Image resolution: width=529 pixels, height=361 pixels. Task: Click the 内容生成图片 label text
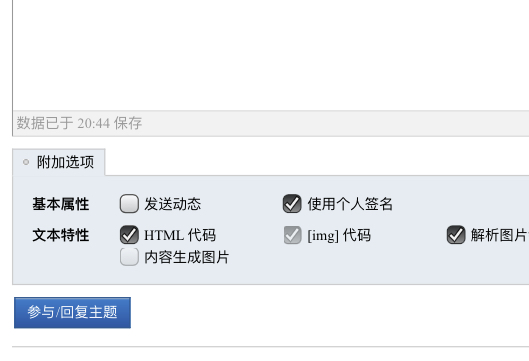(x=187, y=257)
